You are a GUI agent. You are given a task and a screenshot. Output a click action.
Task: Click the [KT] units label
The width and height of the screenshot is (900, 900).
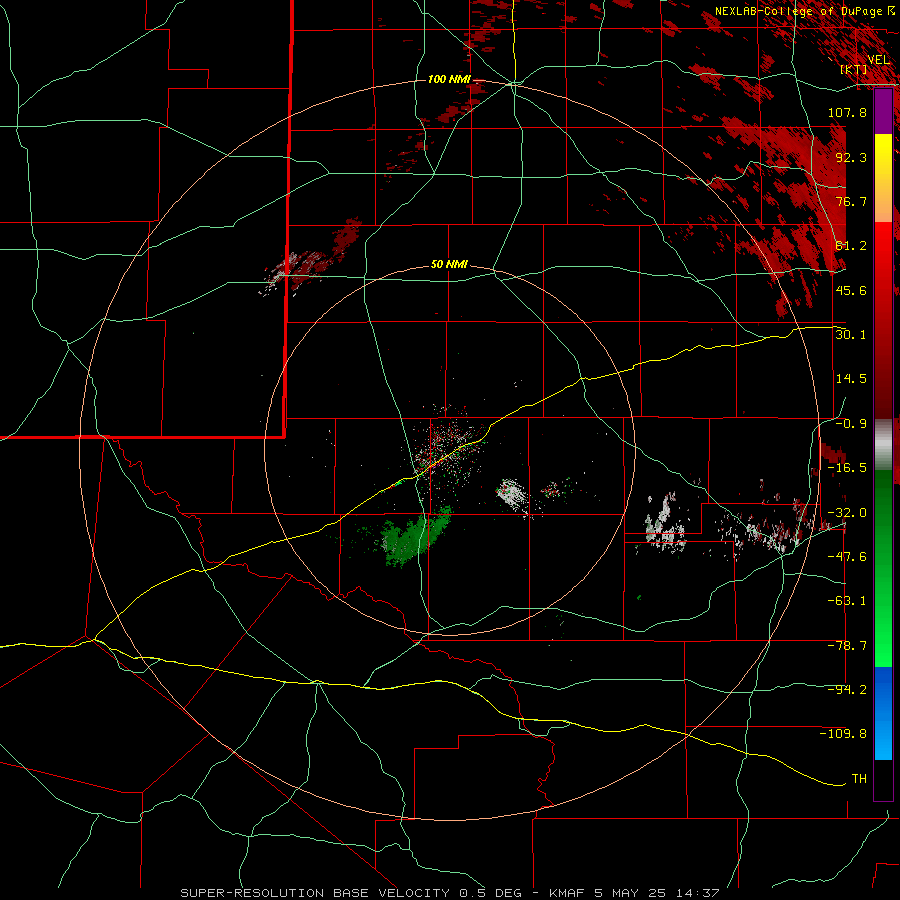pos(854,69)
